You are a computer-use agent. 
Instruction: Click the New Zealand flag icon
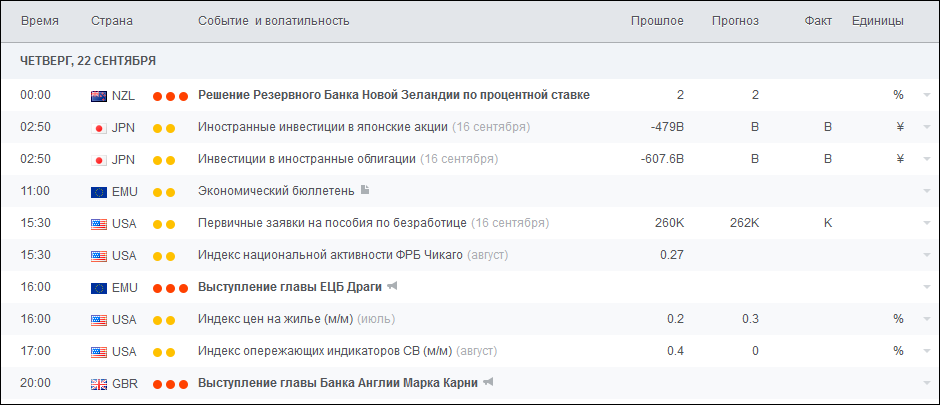[x=99, y=96]
